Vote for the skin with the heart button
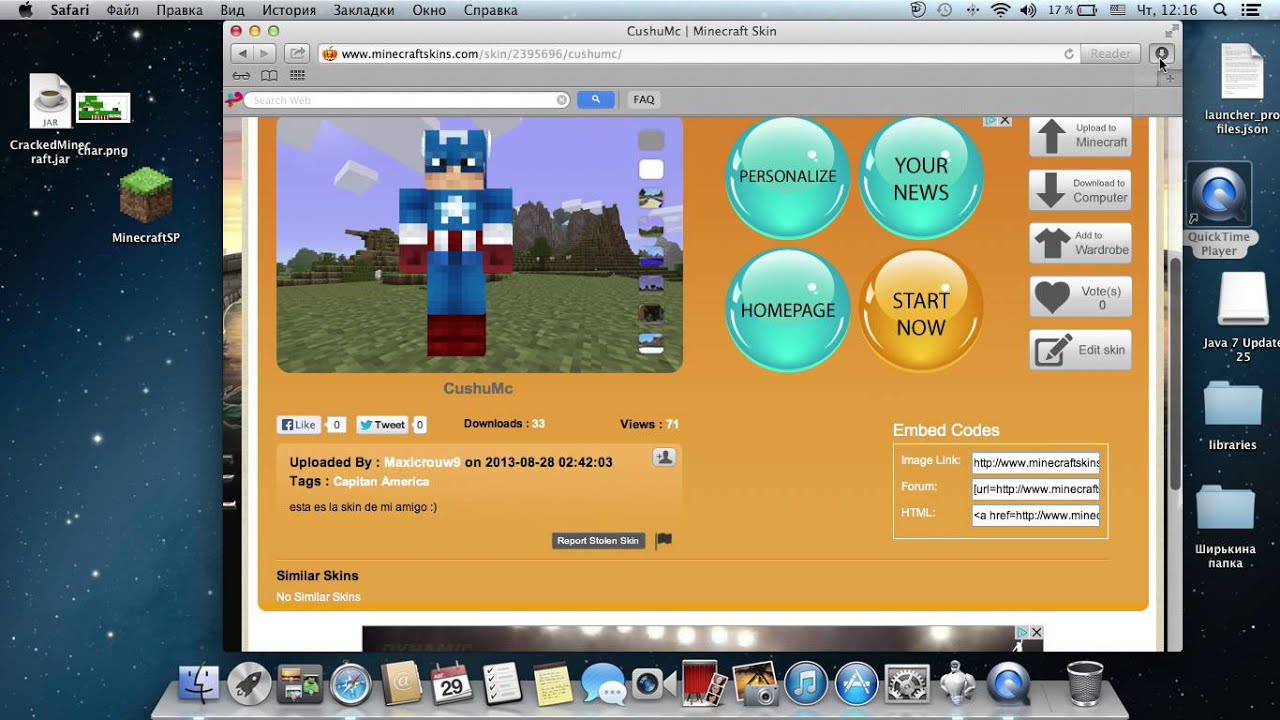Viewport: 1280px width, 720px height. click(x=1080, y=297)
